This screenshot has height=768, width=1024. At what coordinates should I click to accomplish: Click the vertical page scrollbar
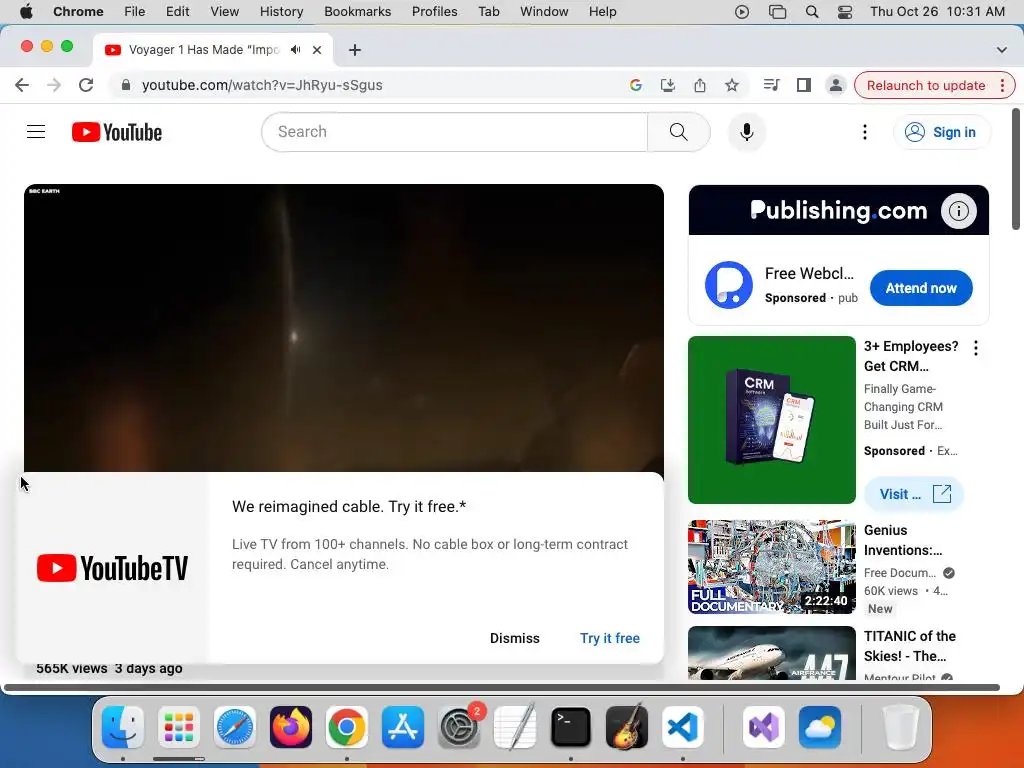point(1016,168)
